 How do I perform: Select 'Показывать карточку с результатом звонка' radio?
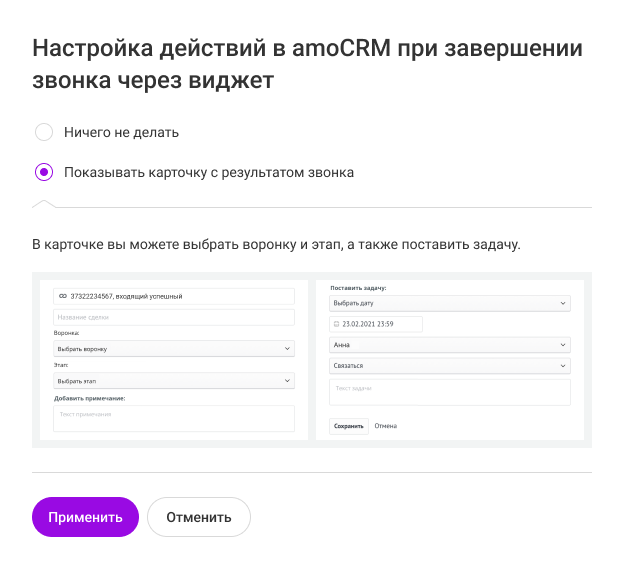[x=44, y=172]
